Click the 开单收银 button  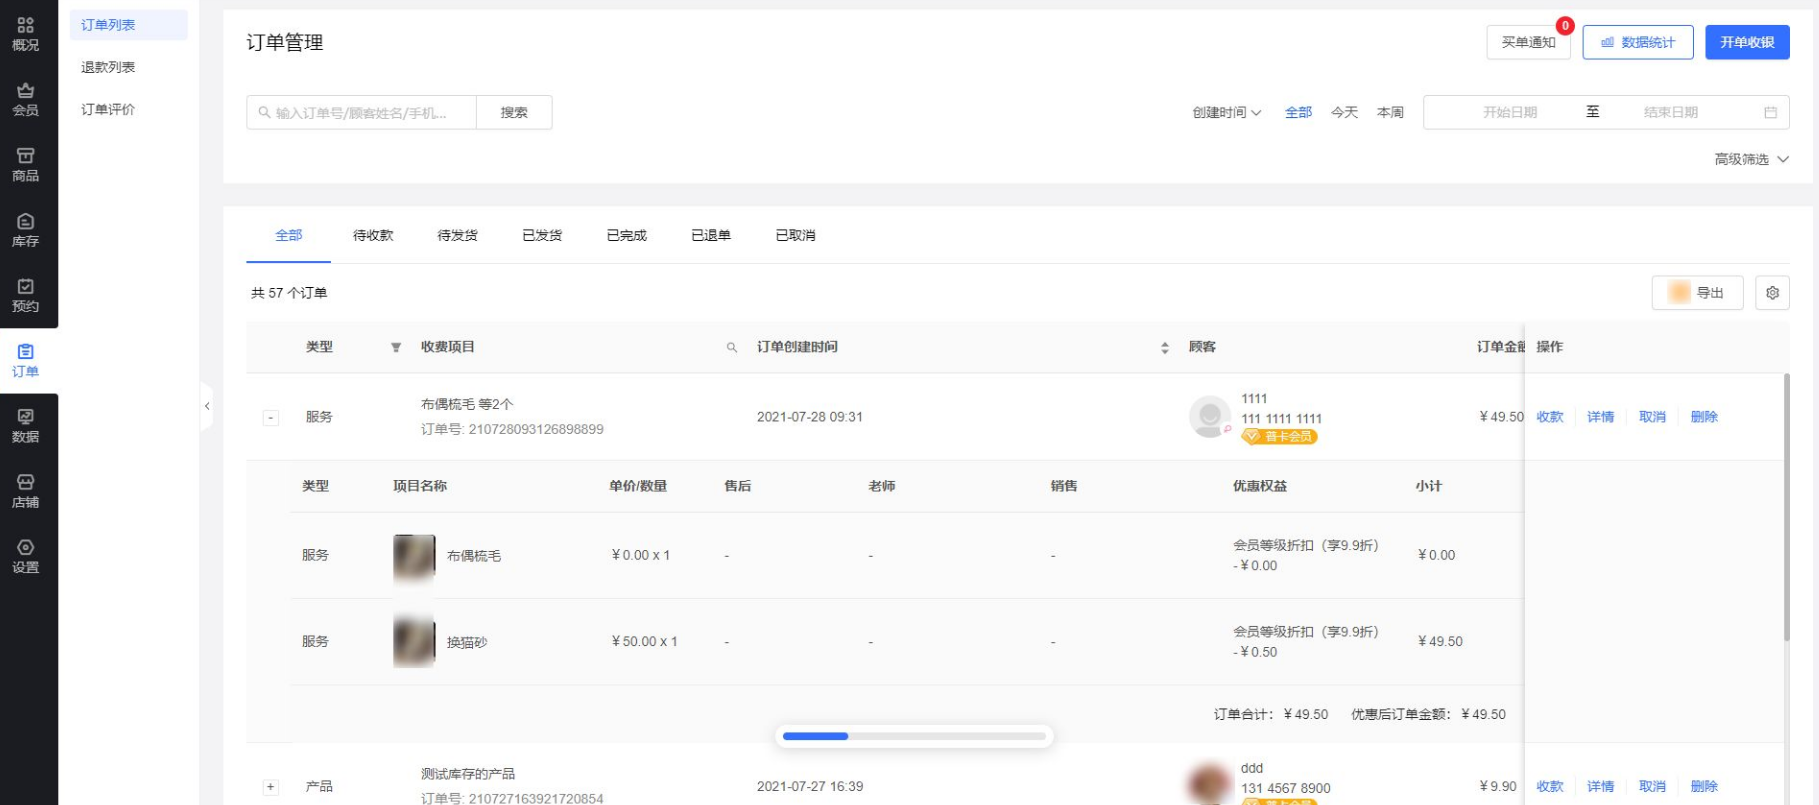tap(1747, 42)
